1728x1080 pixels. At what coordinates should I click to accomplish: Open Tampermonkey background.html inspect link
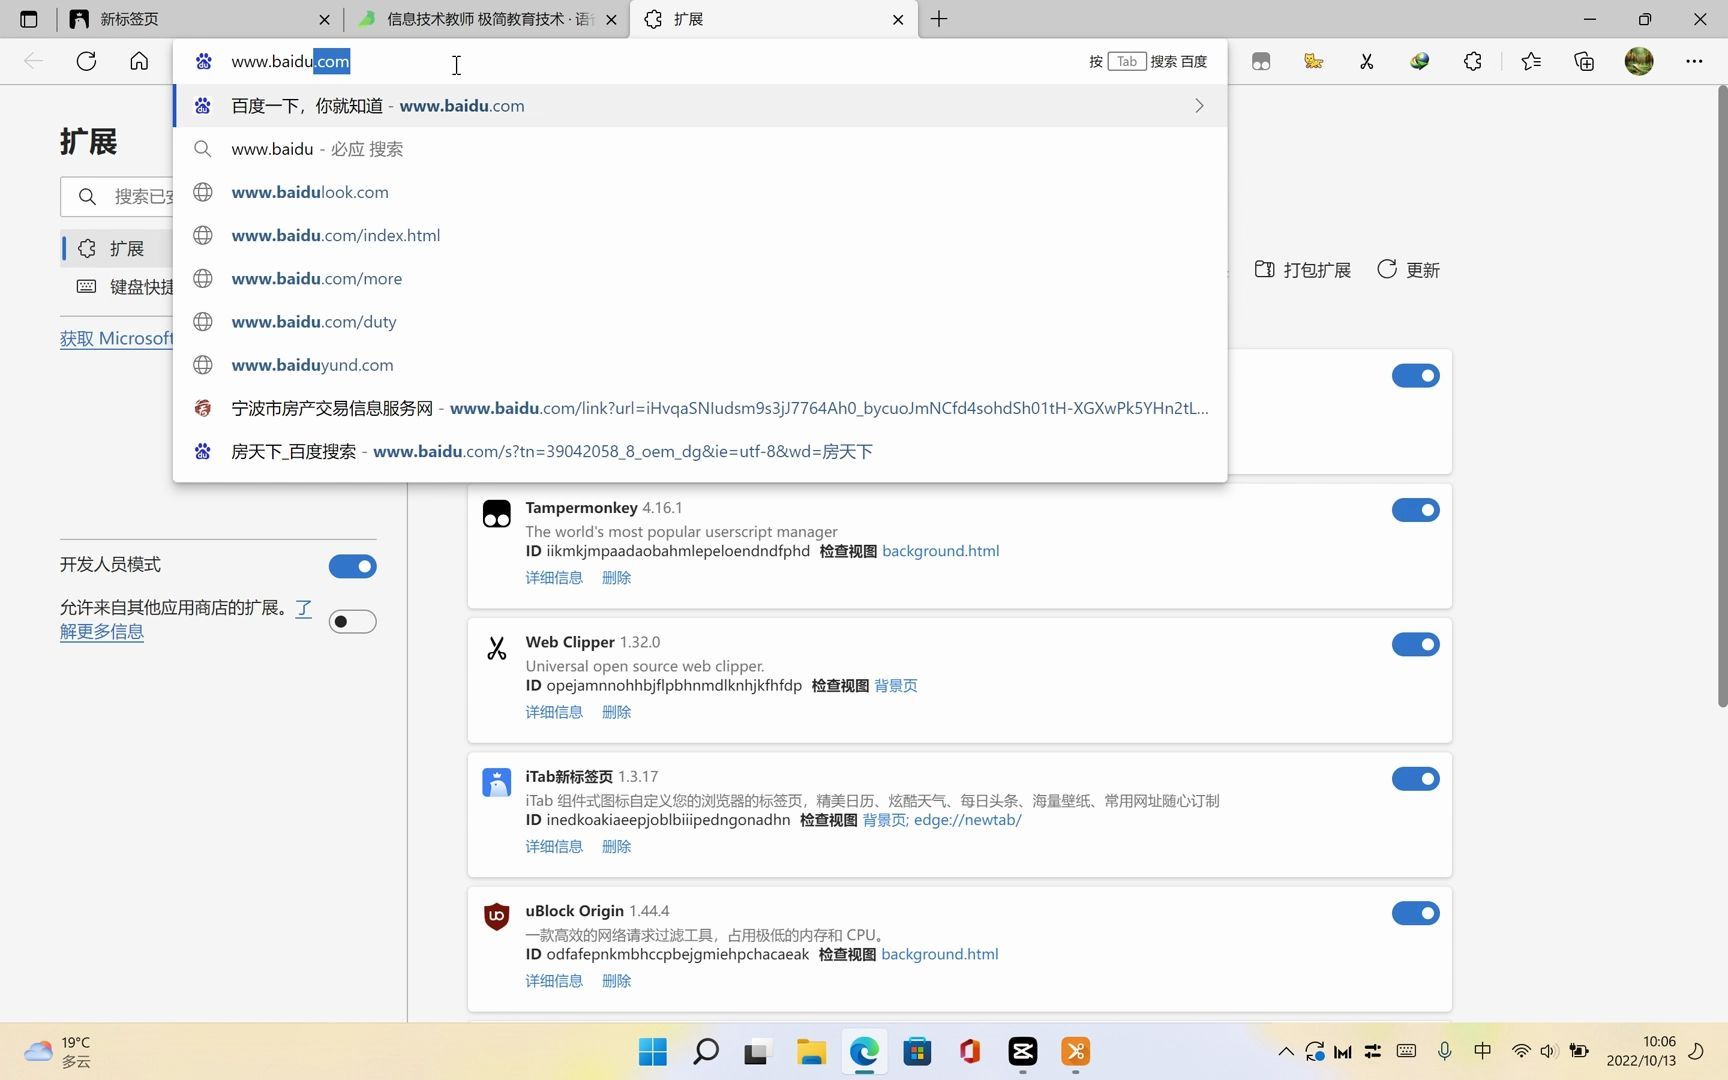click(x=940, y=551)
